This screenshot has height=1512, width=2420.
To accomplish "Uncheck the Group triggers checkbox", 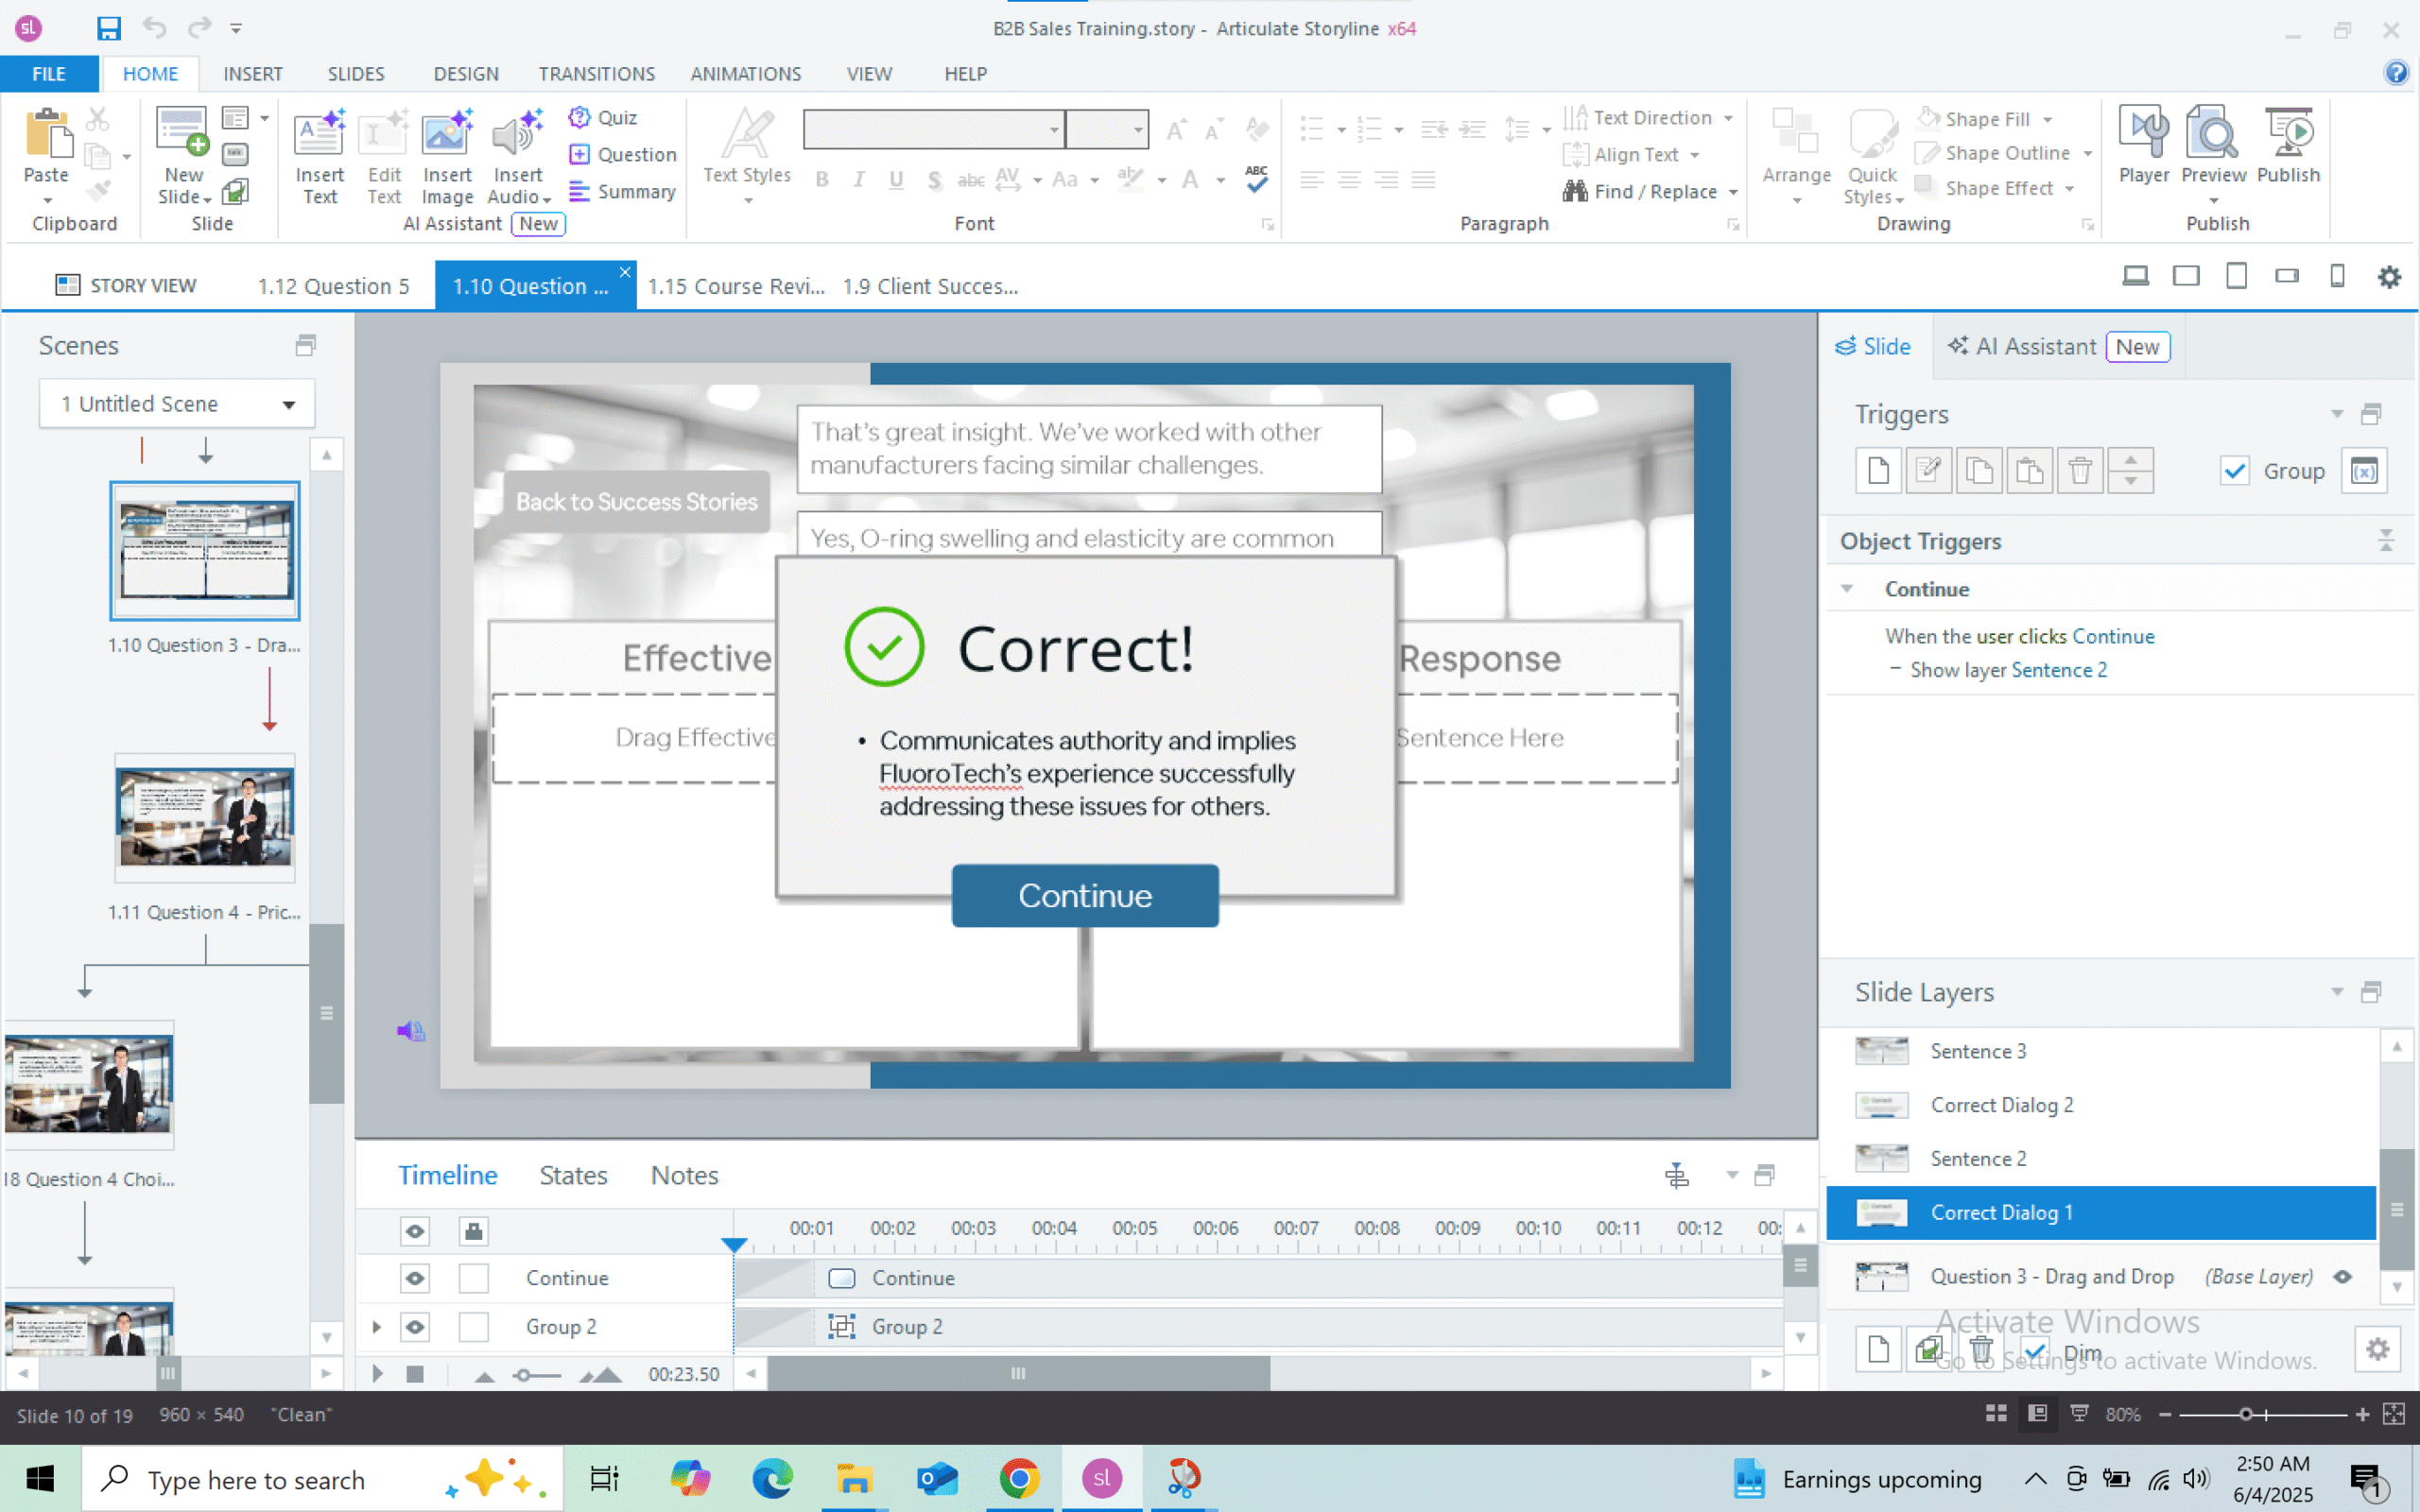I will point(2234,470).
